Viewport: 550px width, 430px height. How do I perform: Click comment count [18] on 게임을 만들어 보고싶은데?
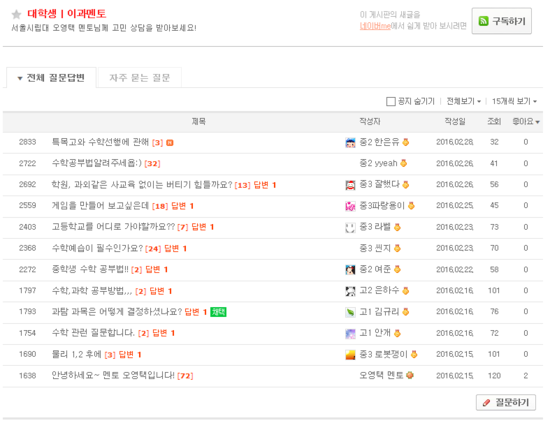[160, 206]
